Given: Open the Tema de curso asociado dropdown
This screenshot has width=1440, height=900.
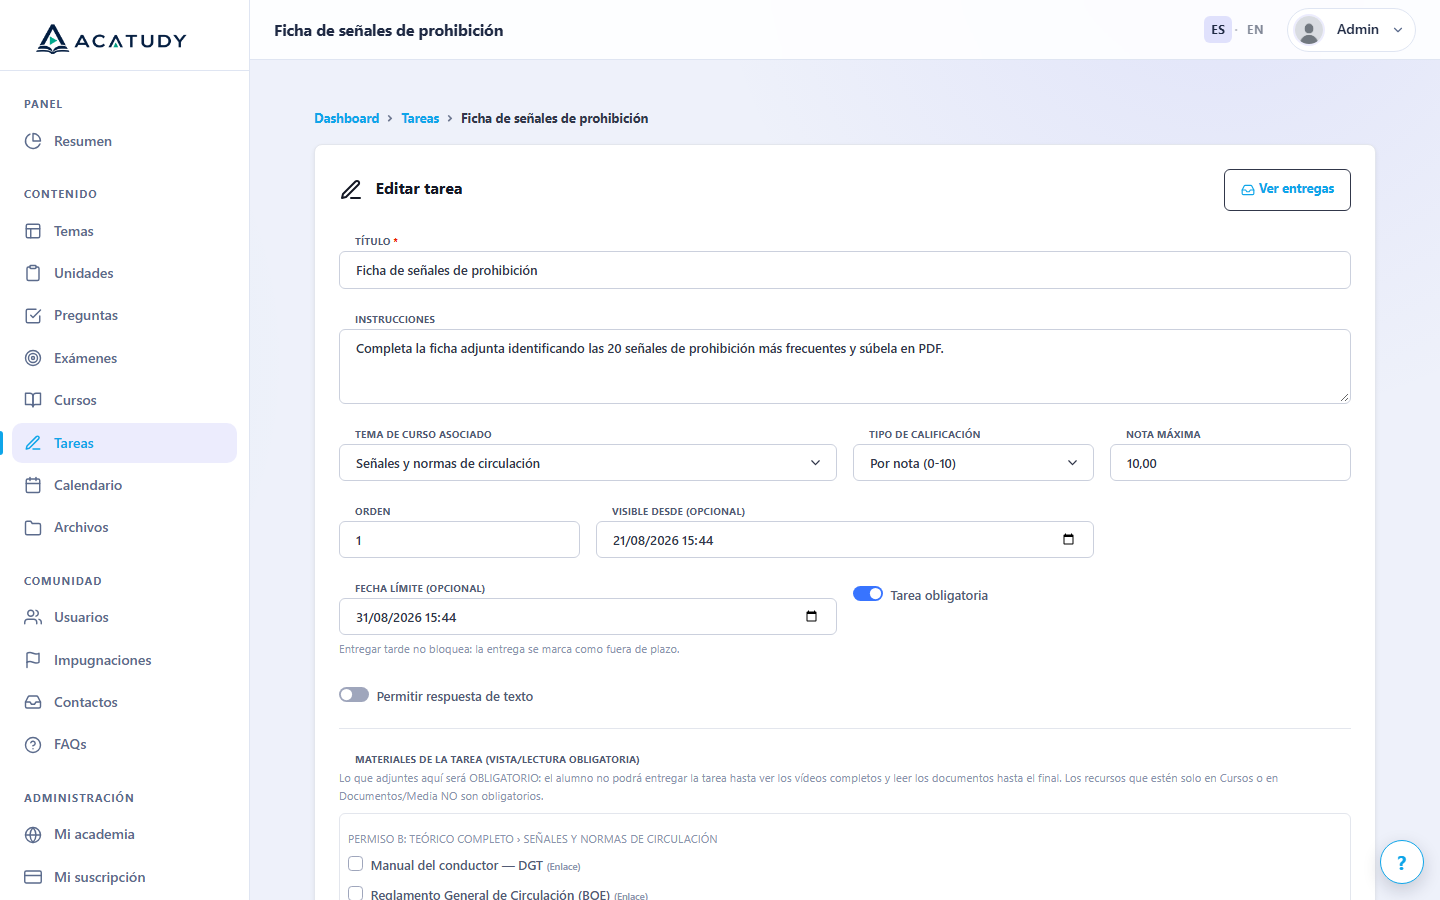Looking at the screenshot, I should point(588,463).
